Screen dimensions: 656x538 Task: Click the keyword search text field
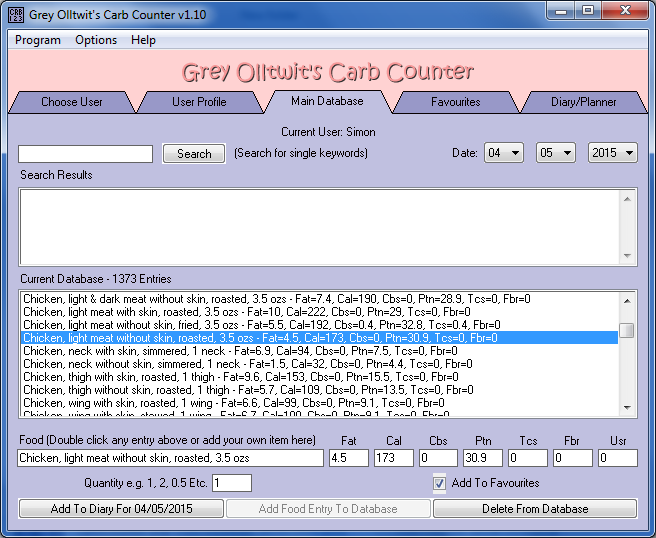85,154
